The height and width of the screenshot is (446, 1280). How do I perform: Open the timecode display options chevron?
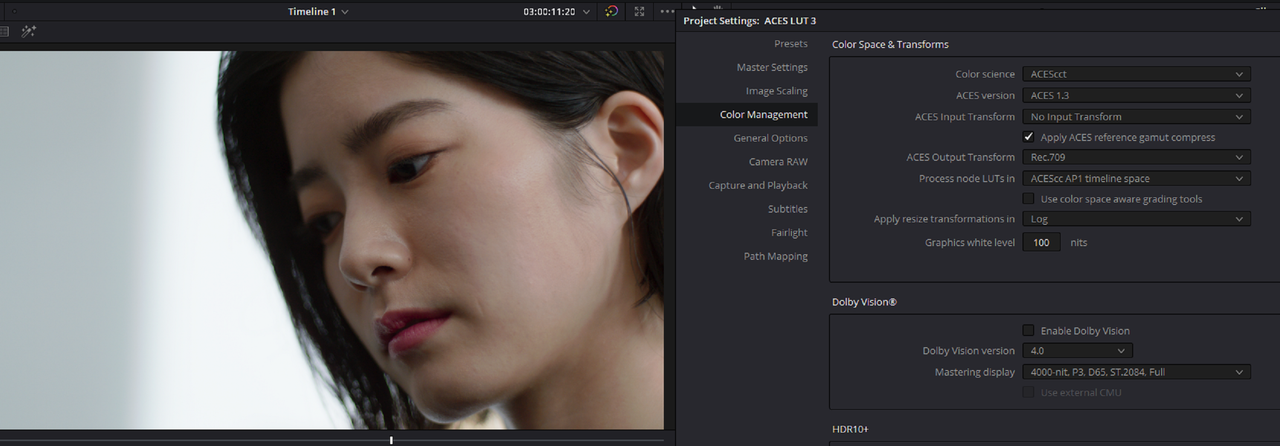[x=586, y=12]
